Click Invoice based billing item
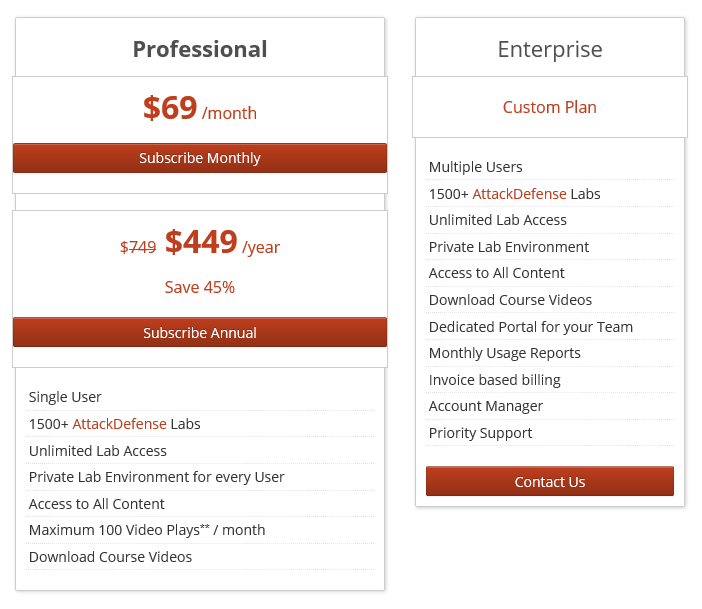 (x=494, y=380)
